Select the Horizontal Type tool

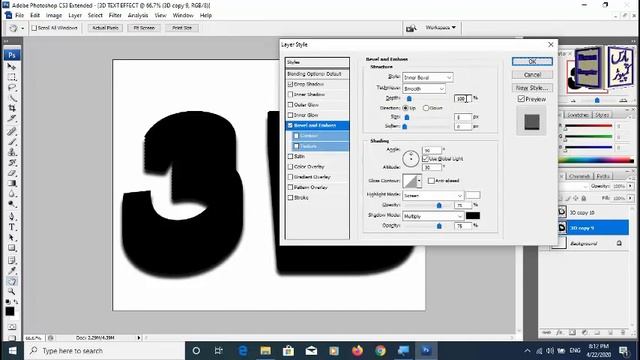click(x=12, y=227)
